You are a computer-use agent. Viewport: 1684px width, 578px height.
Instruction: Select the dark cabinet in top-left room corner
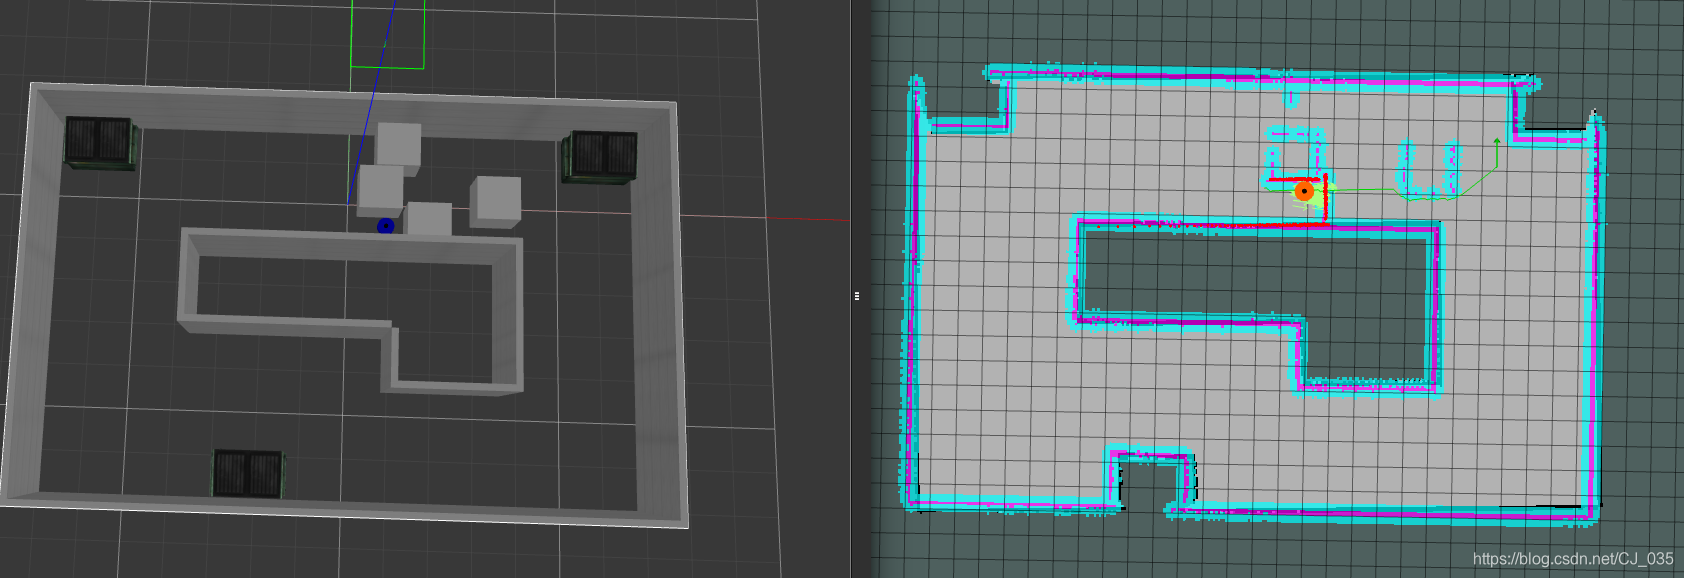(100, 142)
